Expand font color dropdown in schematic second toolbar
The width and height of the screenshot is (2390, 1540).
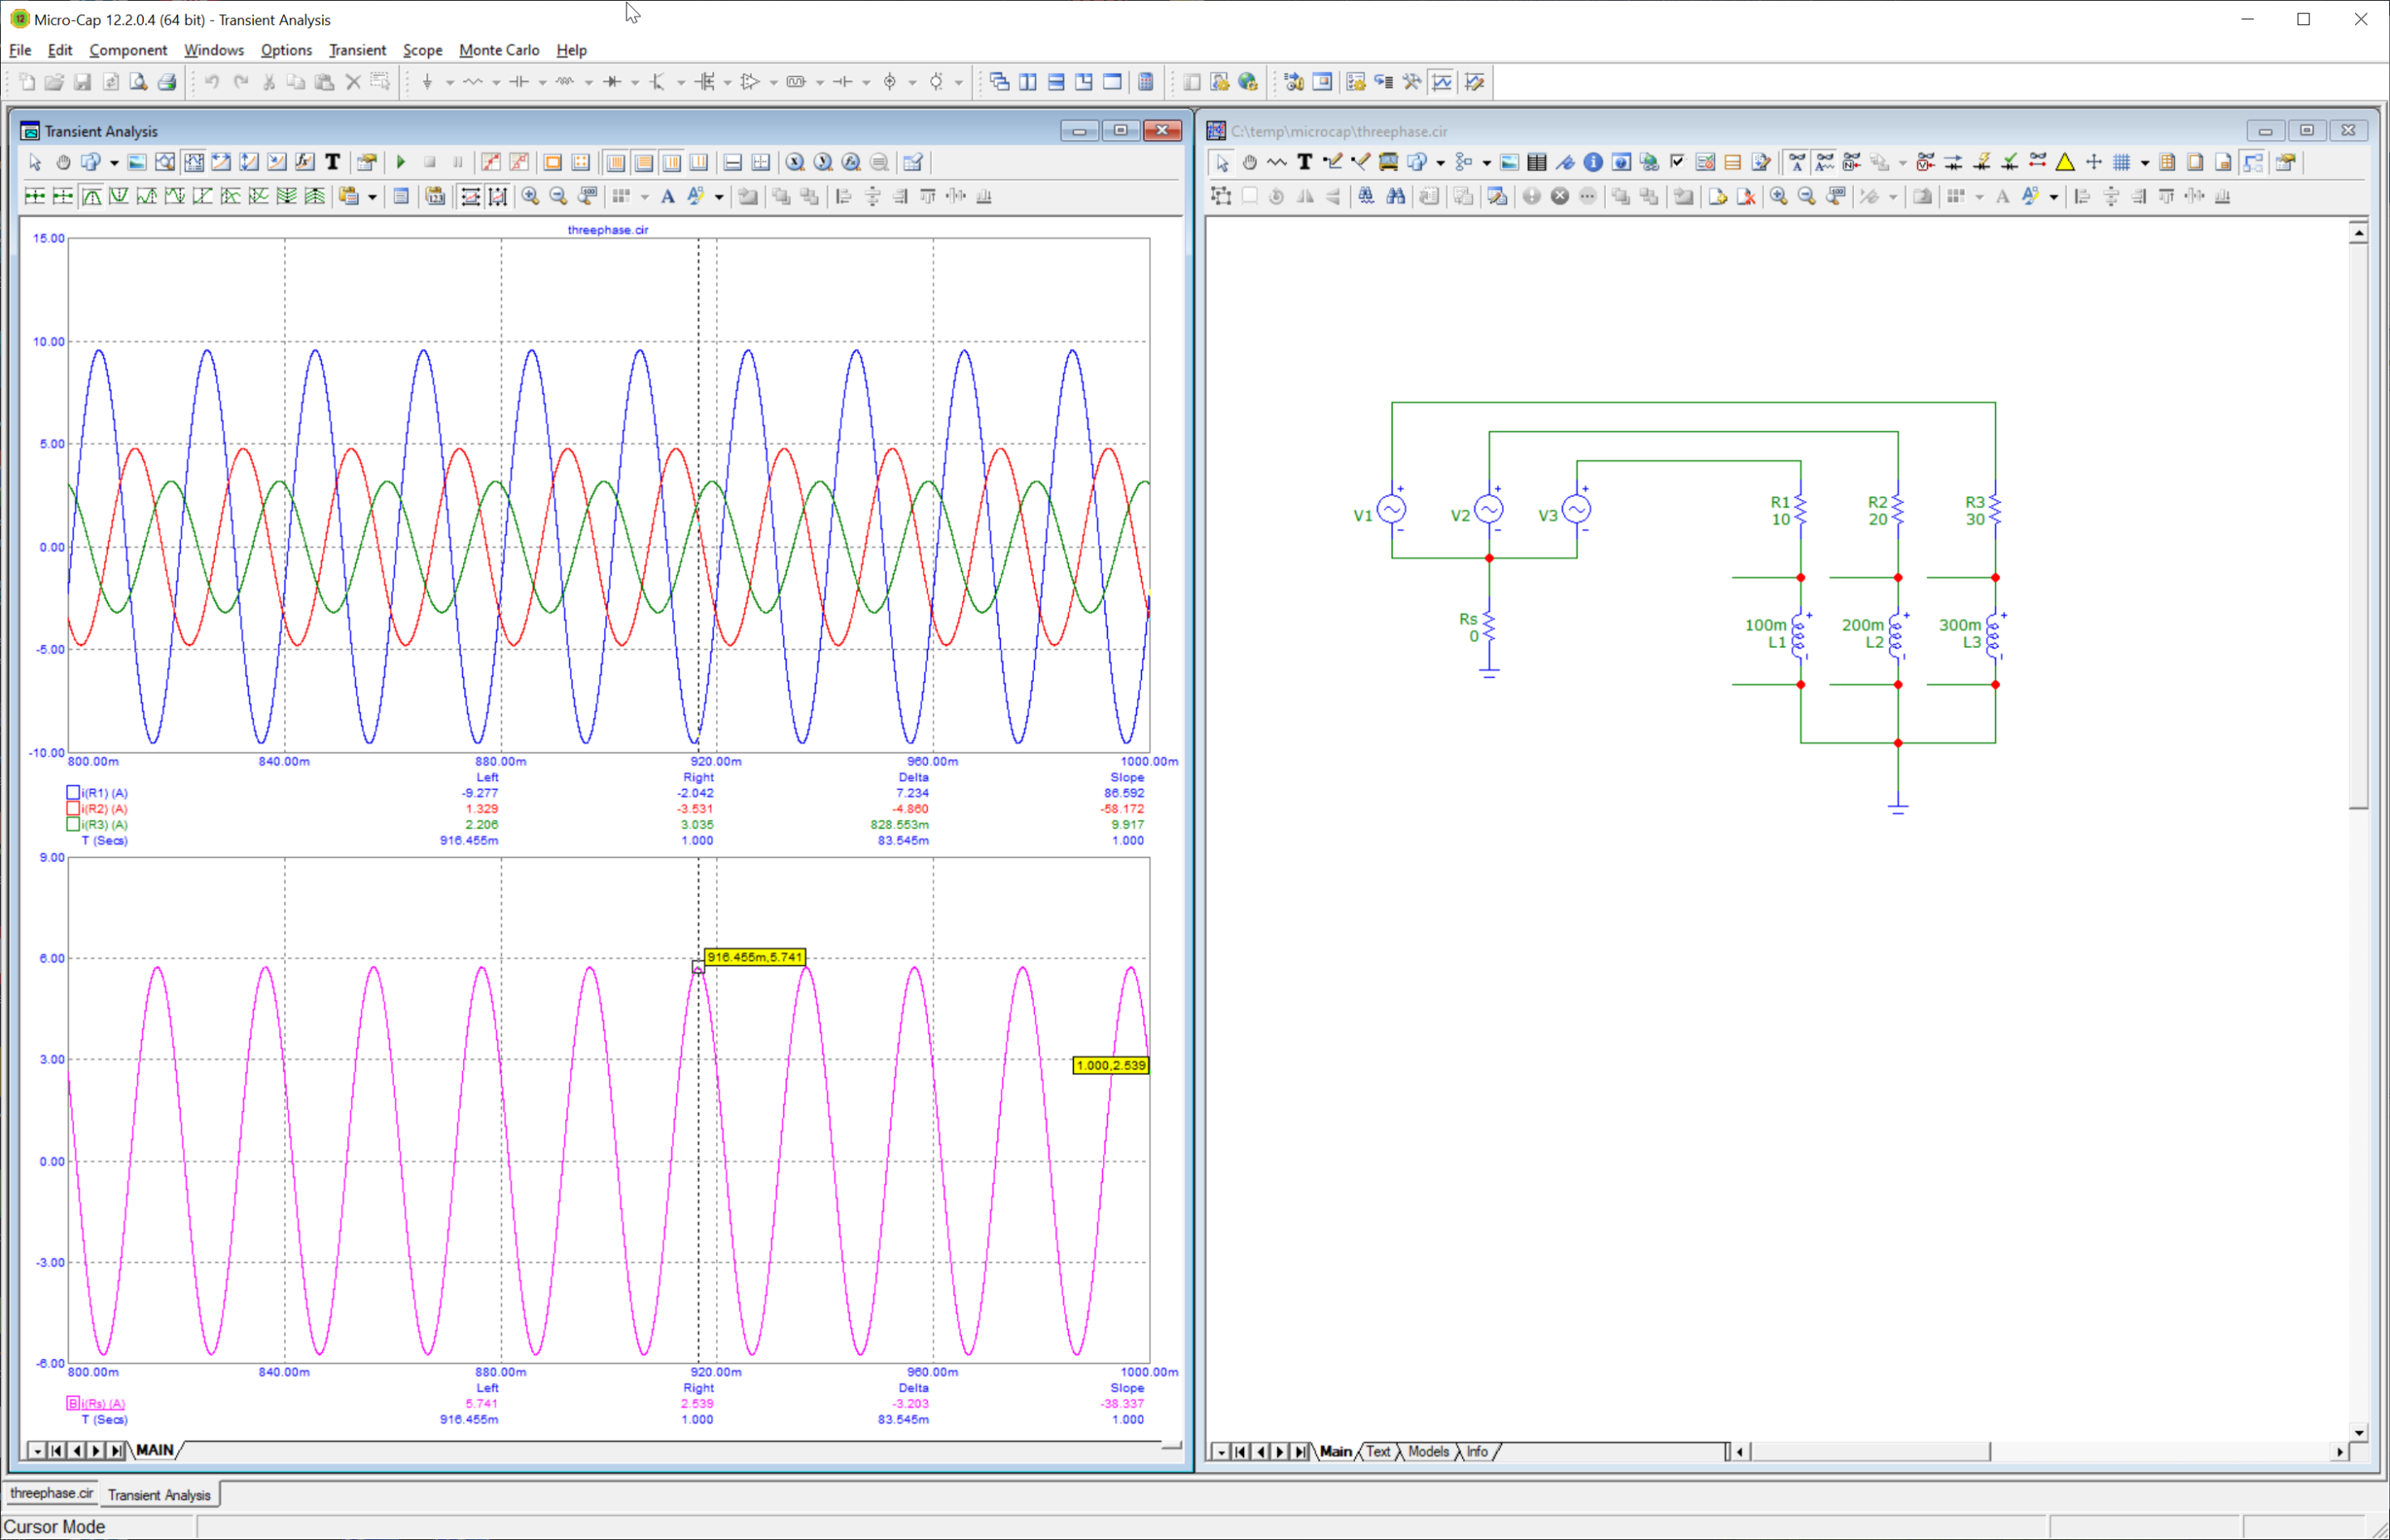coord(2054,197)
